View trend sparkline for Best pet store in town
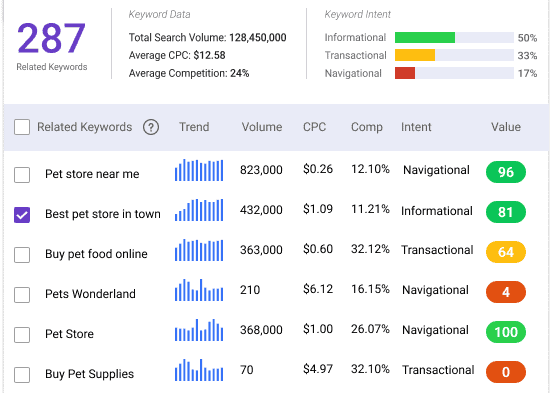This screenshot has height=393, width=552. click(x=199, y=210)
